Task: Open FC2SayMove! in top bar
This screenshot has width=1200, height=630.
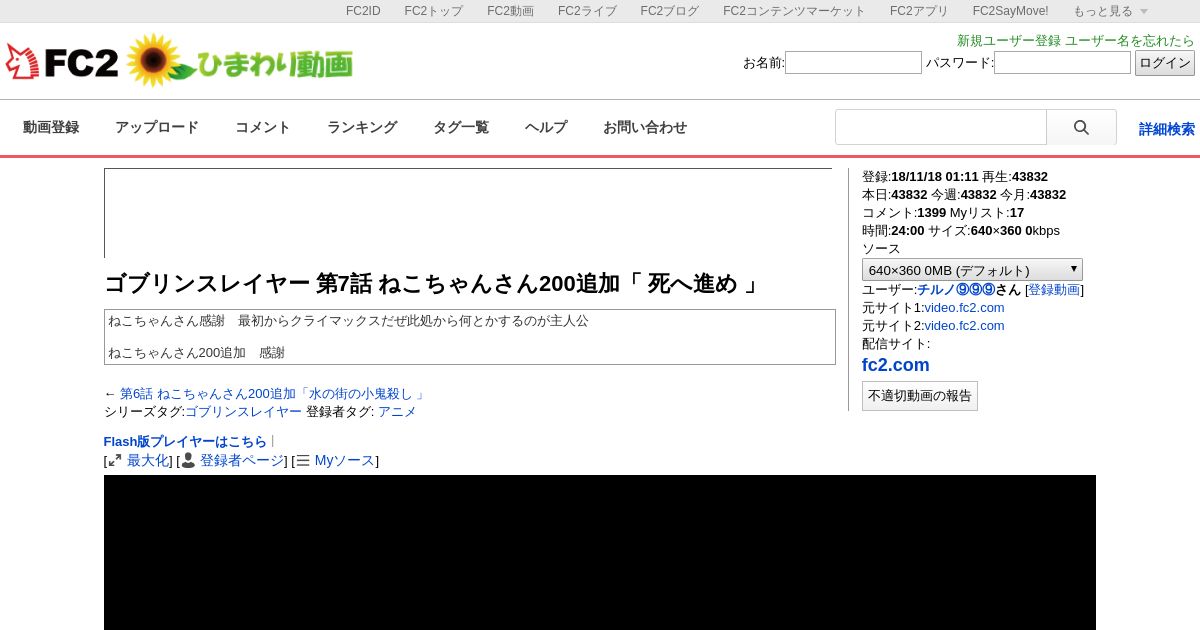Action: click(x=1011, y=11)
